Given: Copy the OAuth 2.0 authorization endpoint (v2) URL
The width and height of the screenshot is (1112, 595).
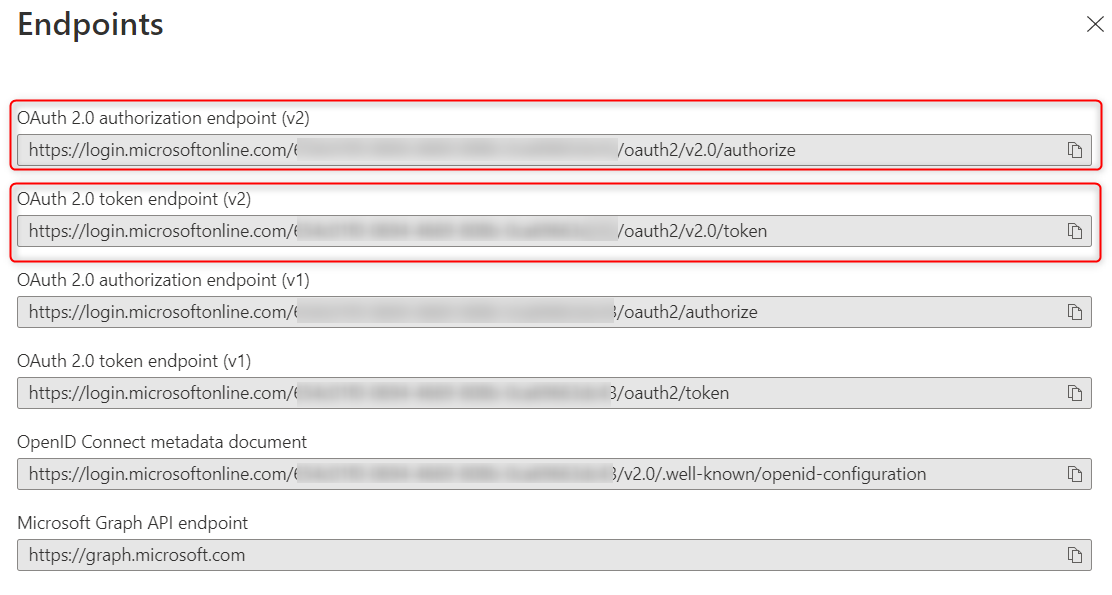Looking at the screenshot, I should pyautogui.click(x=1075, y=151).
